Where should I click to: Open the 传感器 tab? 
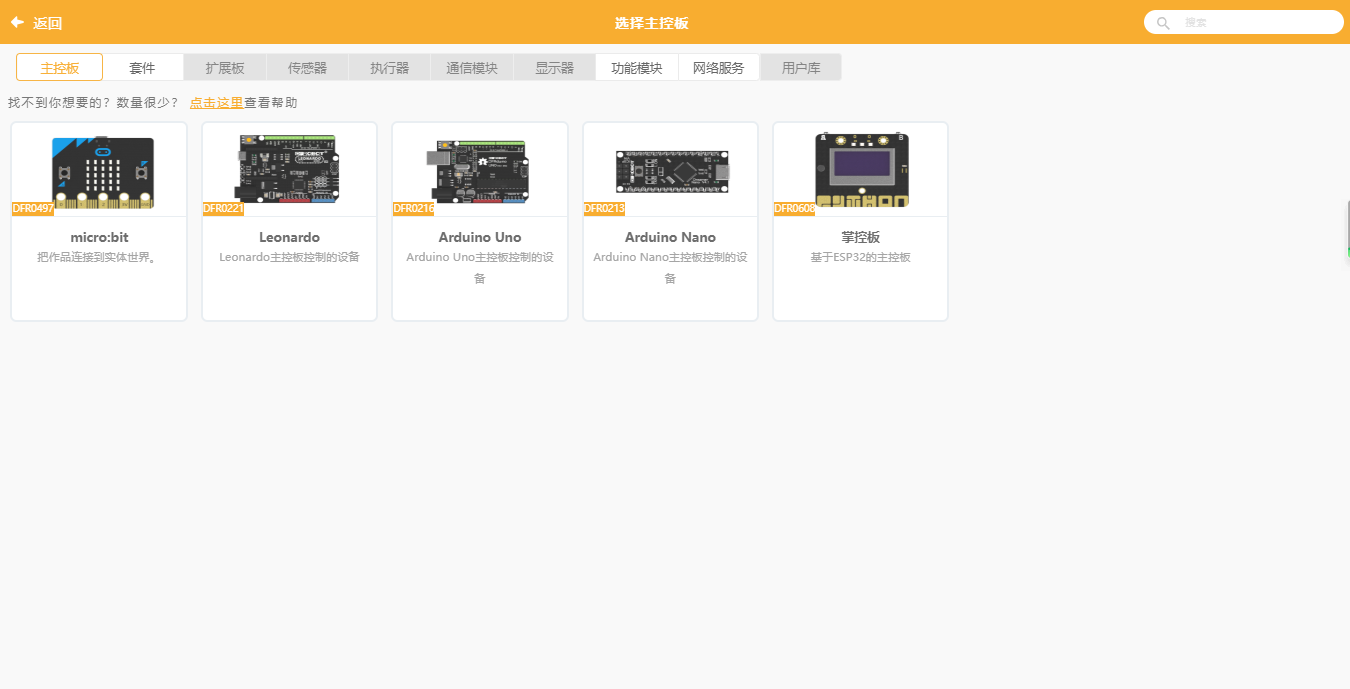[x=307, y=67]
